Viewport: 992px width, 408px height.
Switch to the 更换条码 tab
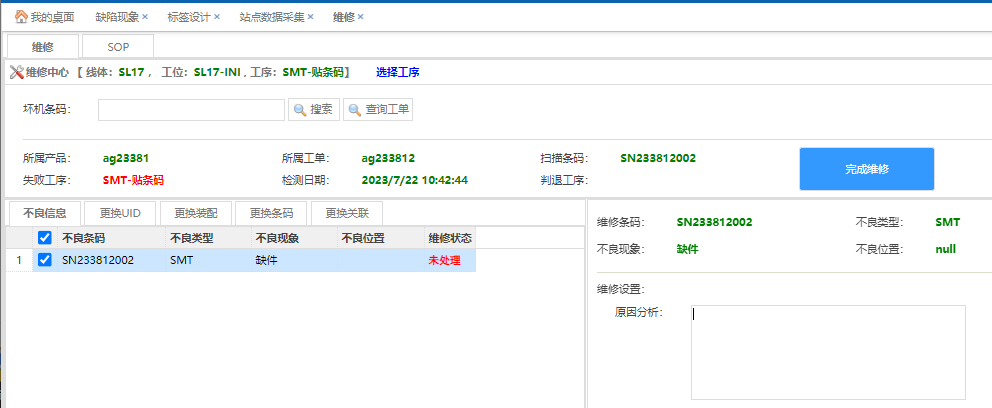[x=271, y=213]
